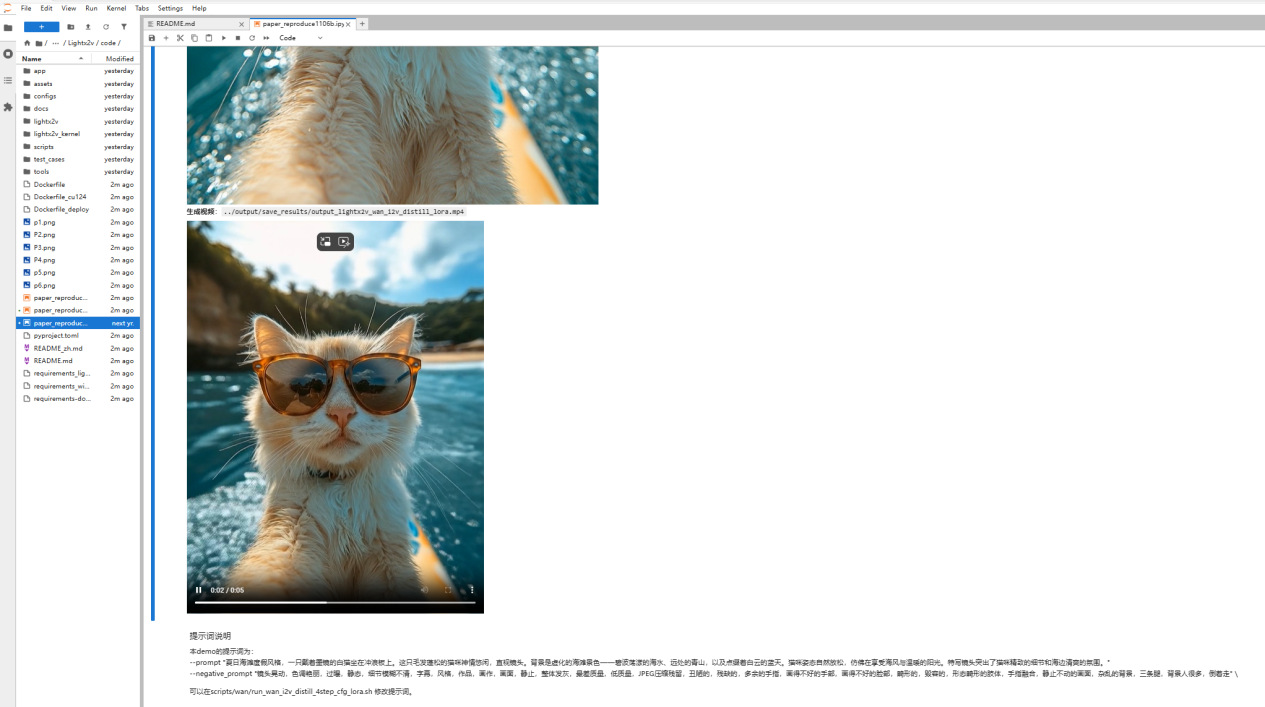Image resolution: width=1265 pixels, height=707 pixels.
Task: Open the View menu
Action: [x=68, y=8]
